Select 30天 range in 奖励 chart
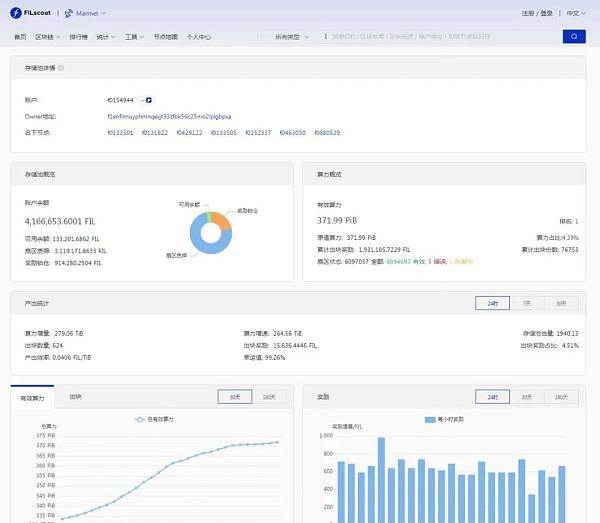This screenshot has height=523, width=600. [527, 397]
